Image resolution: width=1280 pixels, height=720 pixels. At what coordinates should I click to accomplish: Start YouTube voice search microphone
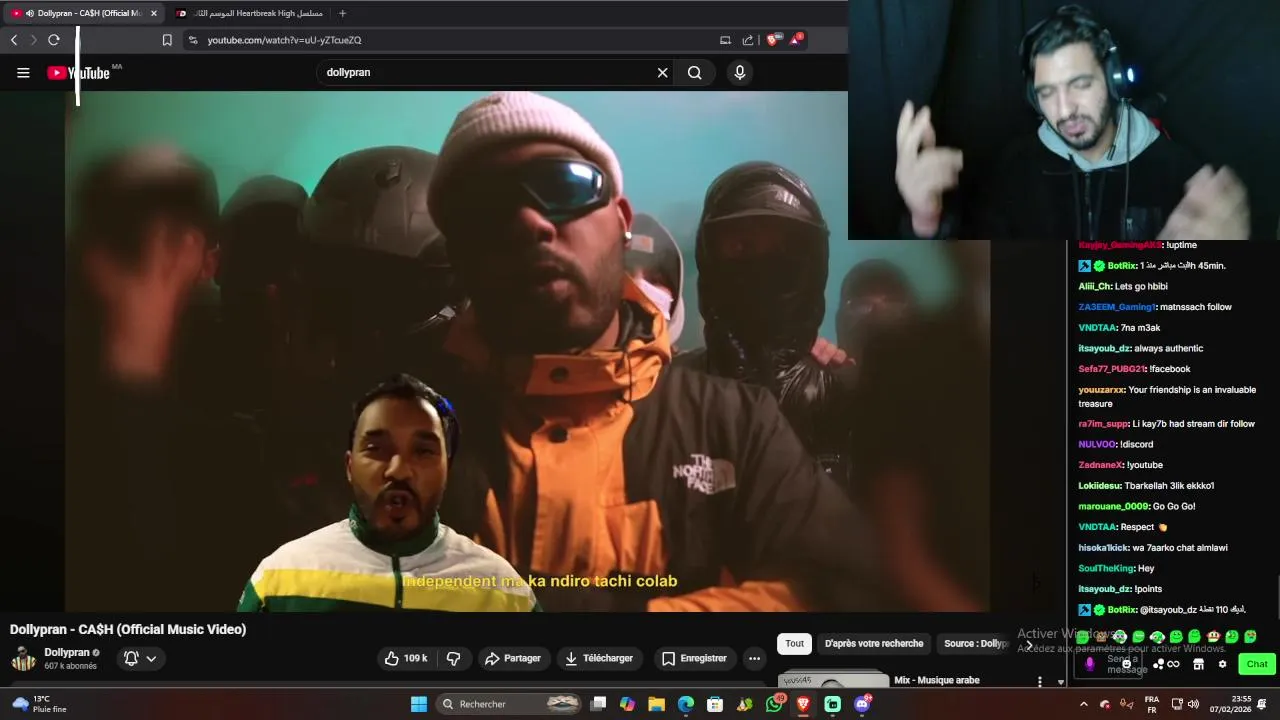pyautogui.click(x=740, y=72)
